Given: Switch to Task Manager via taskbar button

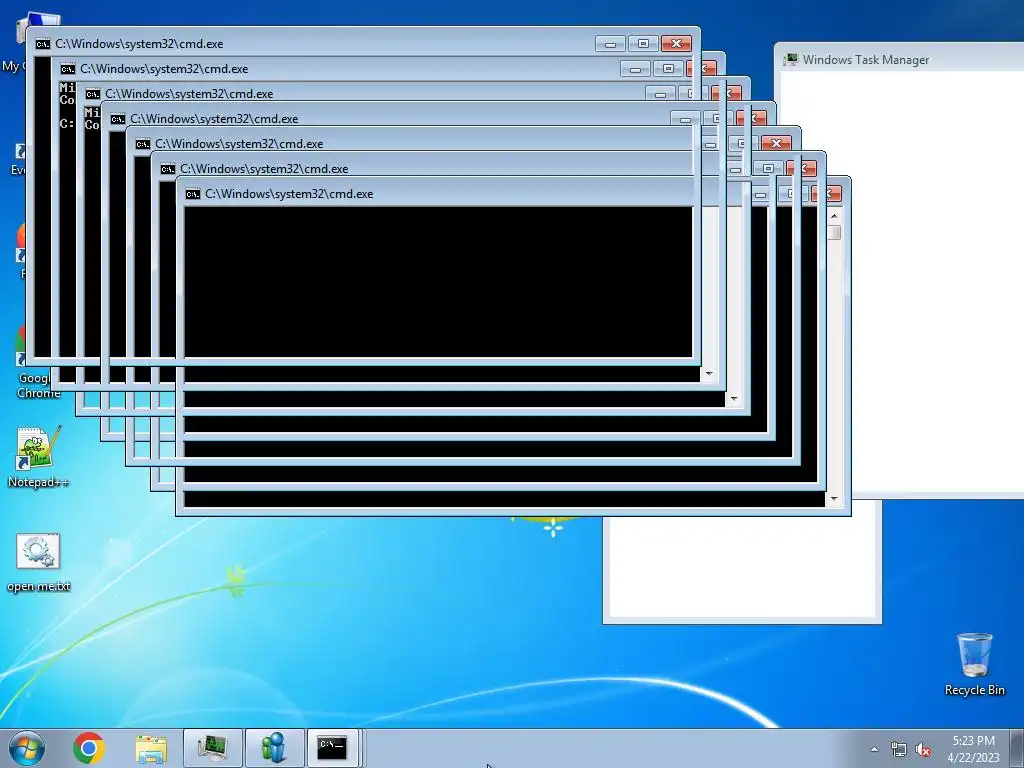Looking at the screenshot, I should [x=213, y=748].
